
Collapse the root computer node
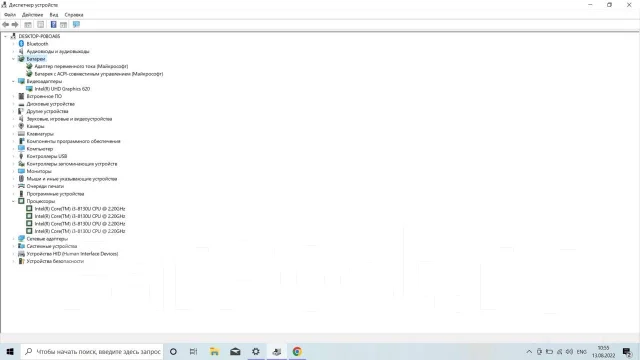point(5,36)
